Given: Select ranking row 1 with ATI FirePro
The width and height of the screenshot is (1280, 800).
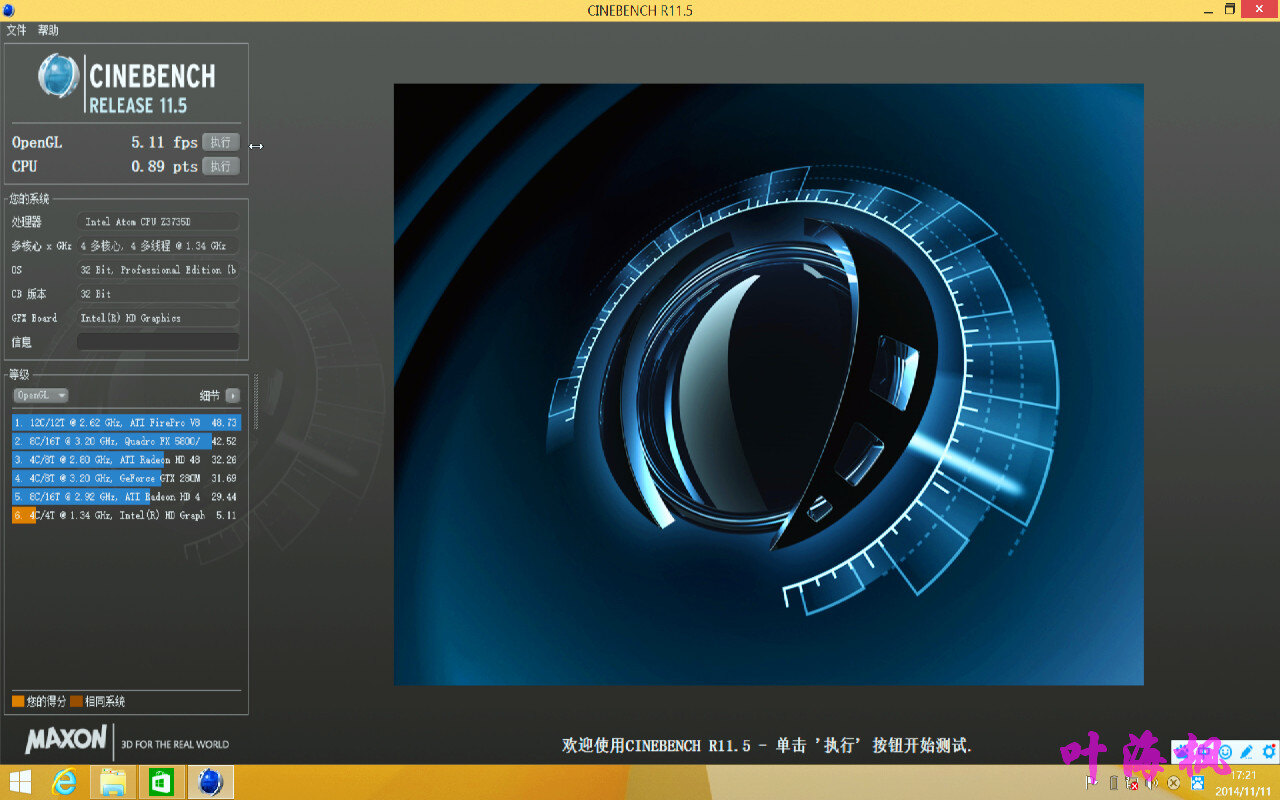Looking at the screenshot, I should (x=126, y=423).
